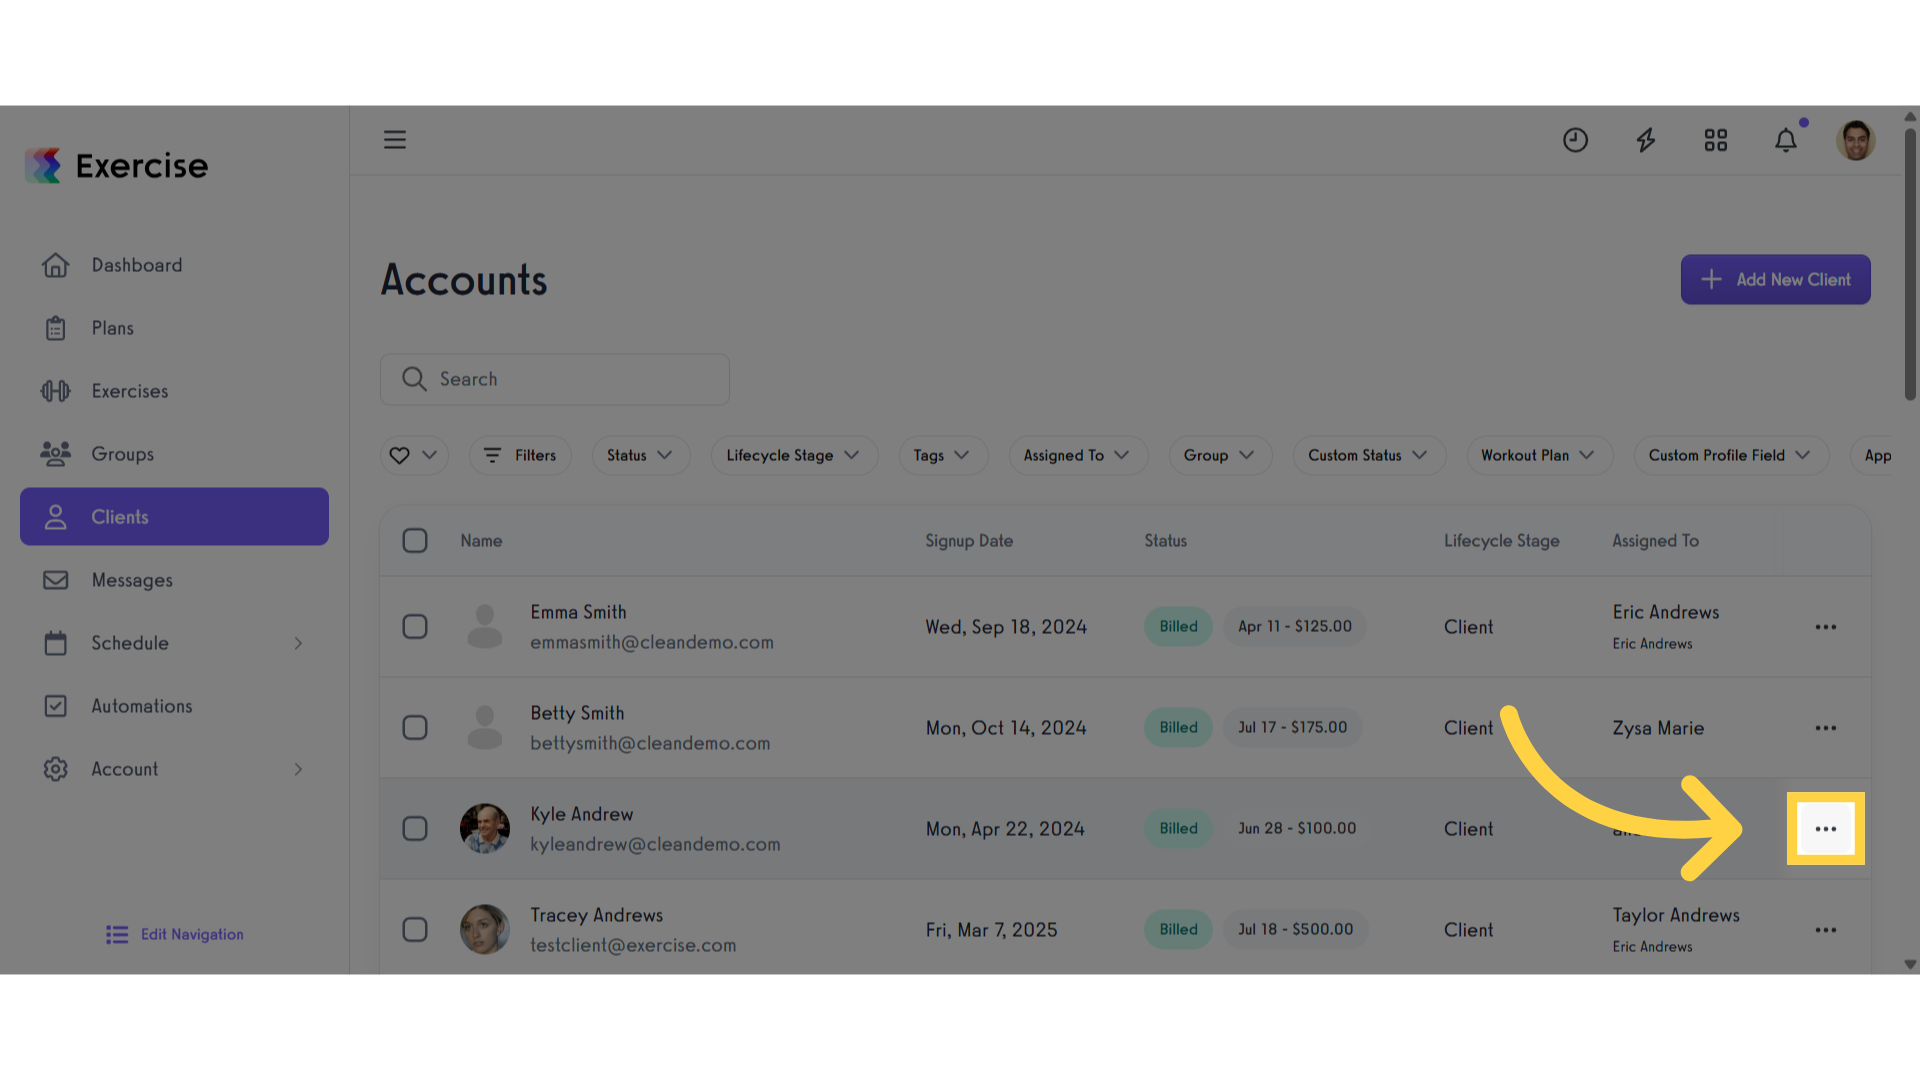The image size is (1920, 1080).
Task: Click the Search clients field
Action: [555, 379]
